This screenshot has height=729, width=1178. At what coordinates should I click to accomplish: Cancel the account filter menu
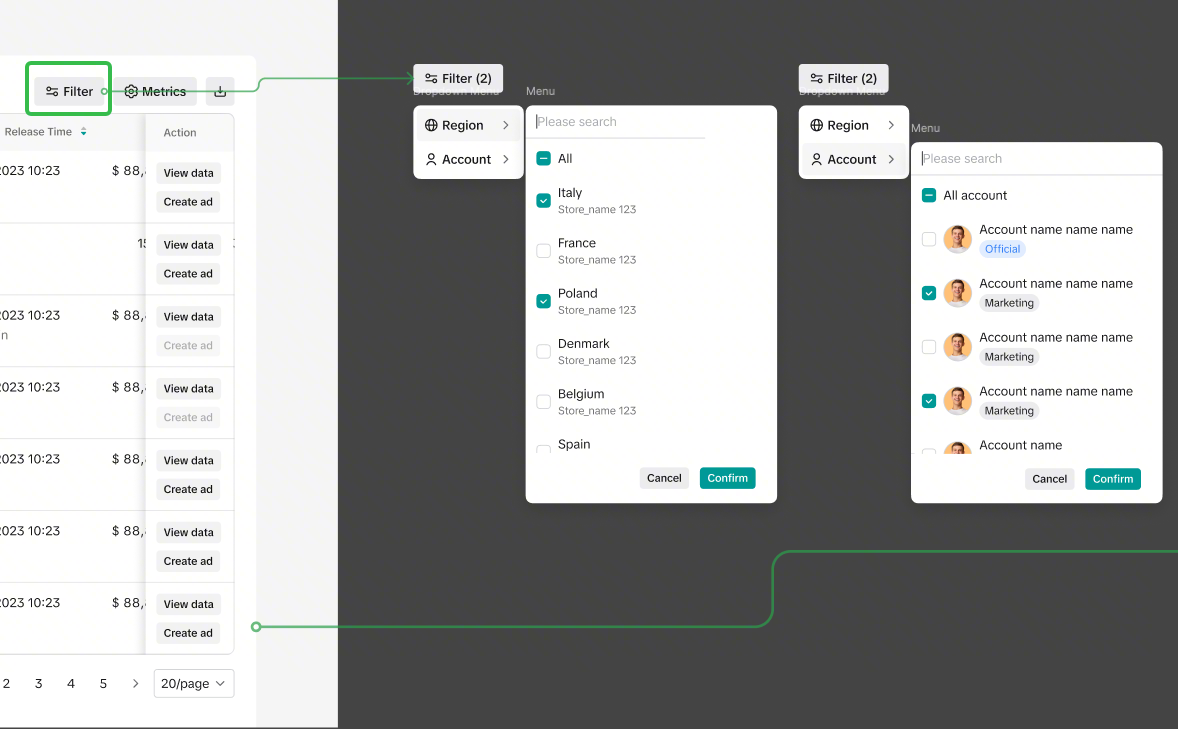1049,479
